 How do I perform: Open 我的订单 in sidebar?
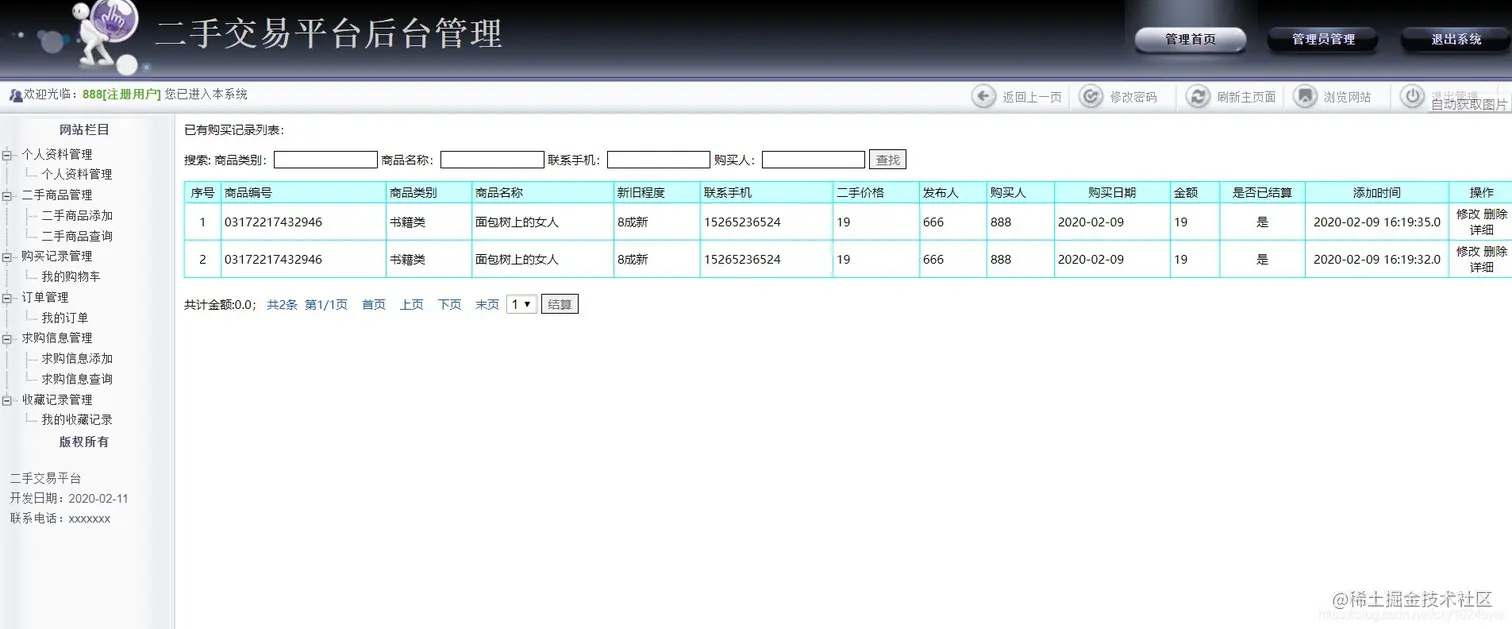[x=65, y=318]
